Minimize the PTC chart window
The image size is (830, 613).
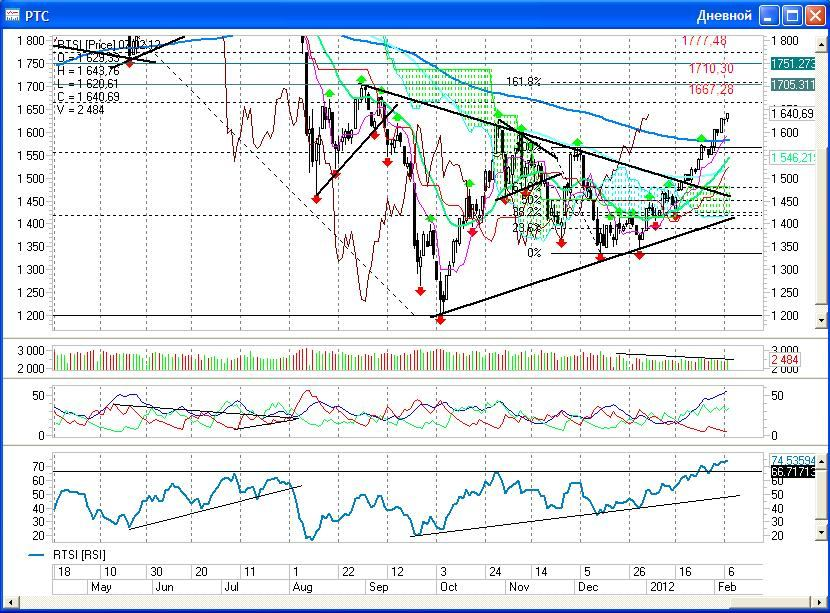(x=769, y=16)
